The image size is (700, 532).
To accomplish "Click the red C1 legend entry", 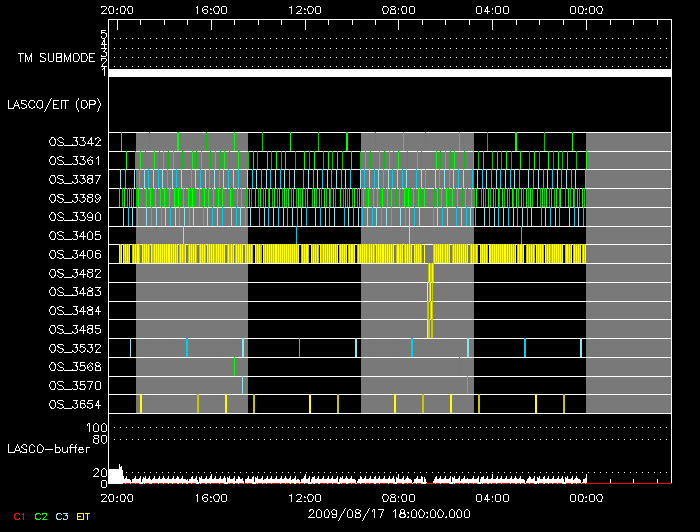I will (x=17, y=516).
